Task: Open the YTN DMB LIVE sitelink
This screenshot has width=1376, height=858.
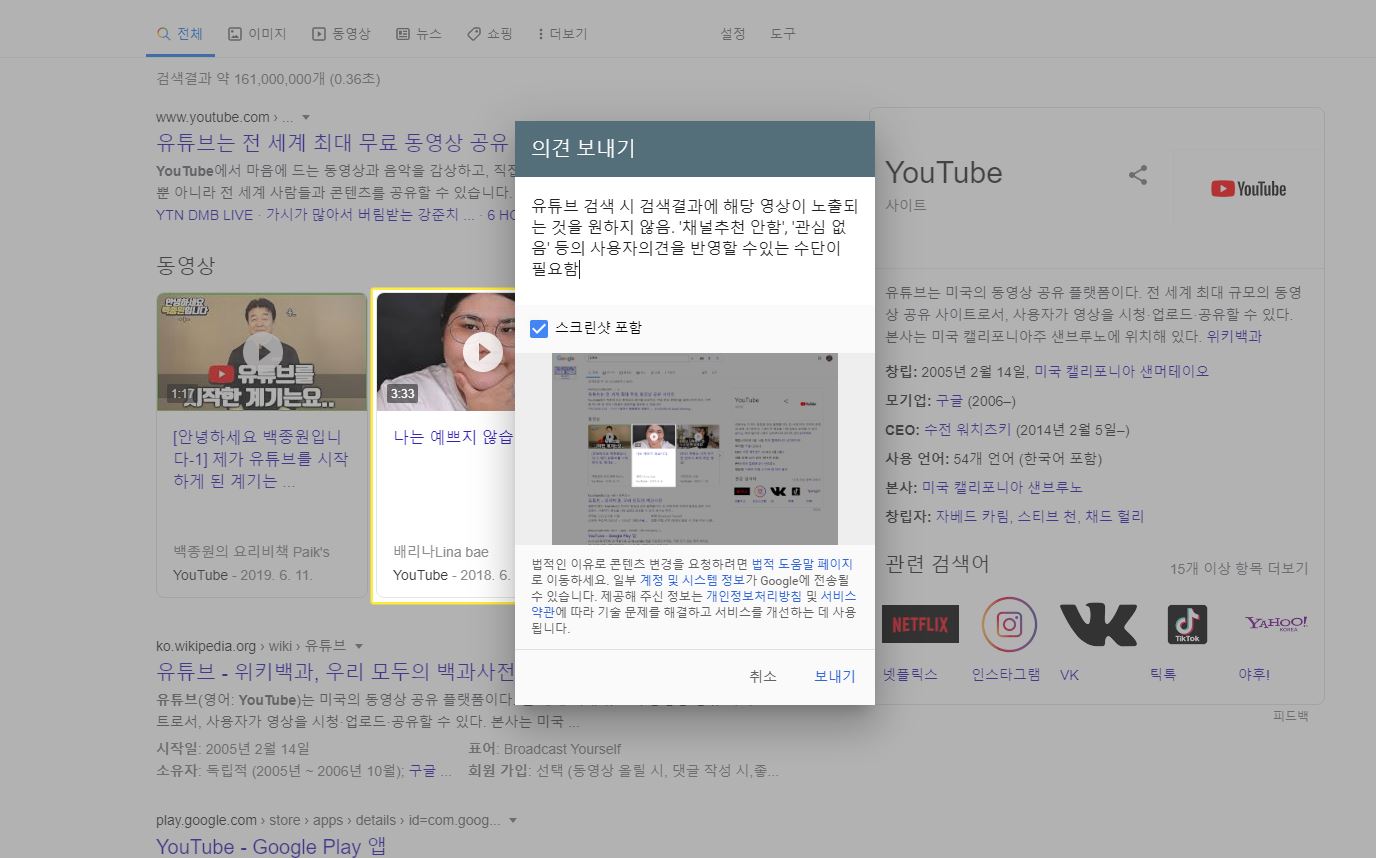Action: coord(205,214)
